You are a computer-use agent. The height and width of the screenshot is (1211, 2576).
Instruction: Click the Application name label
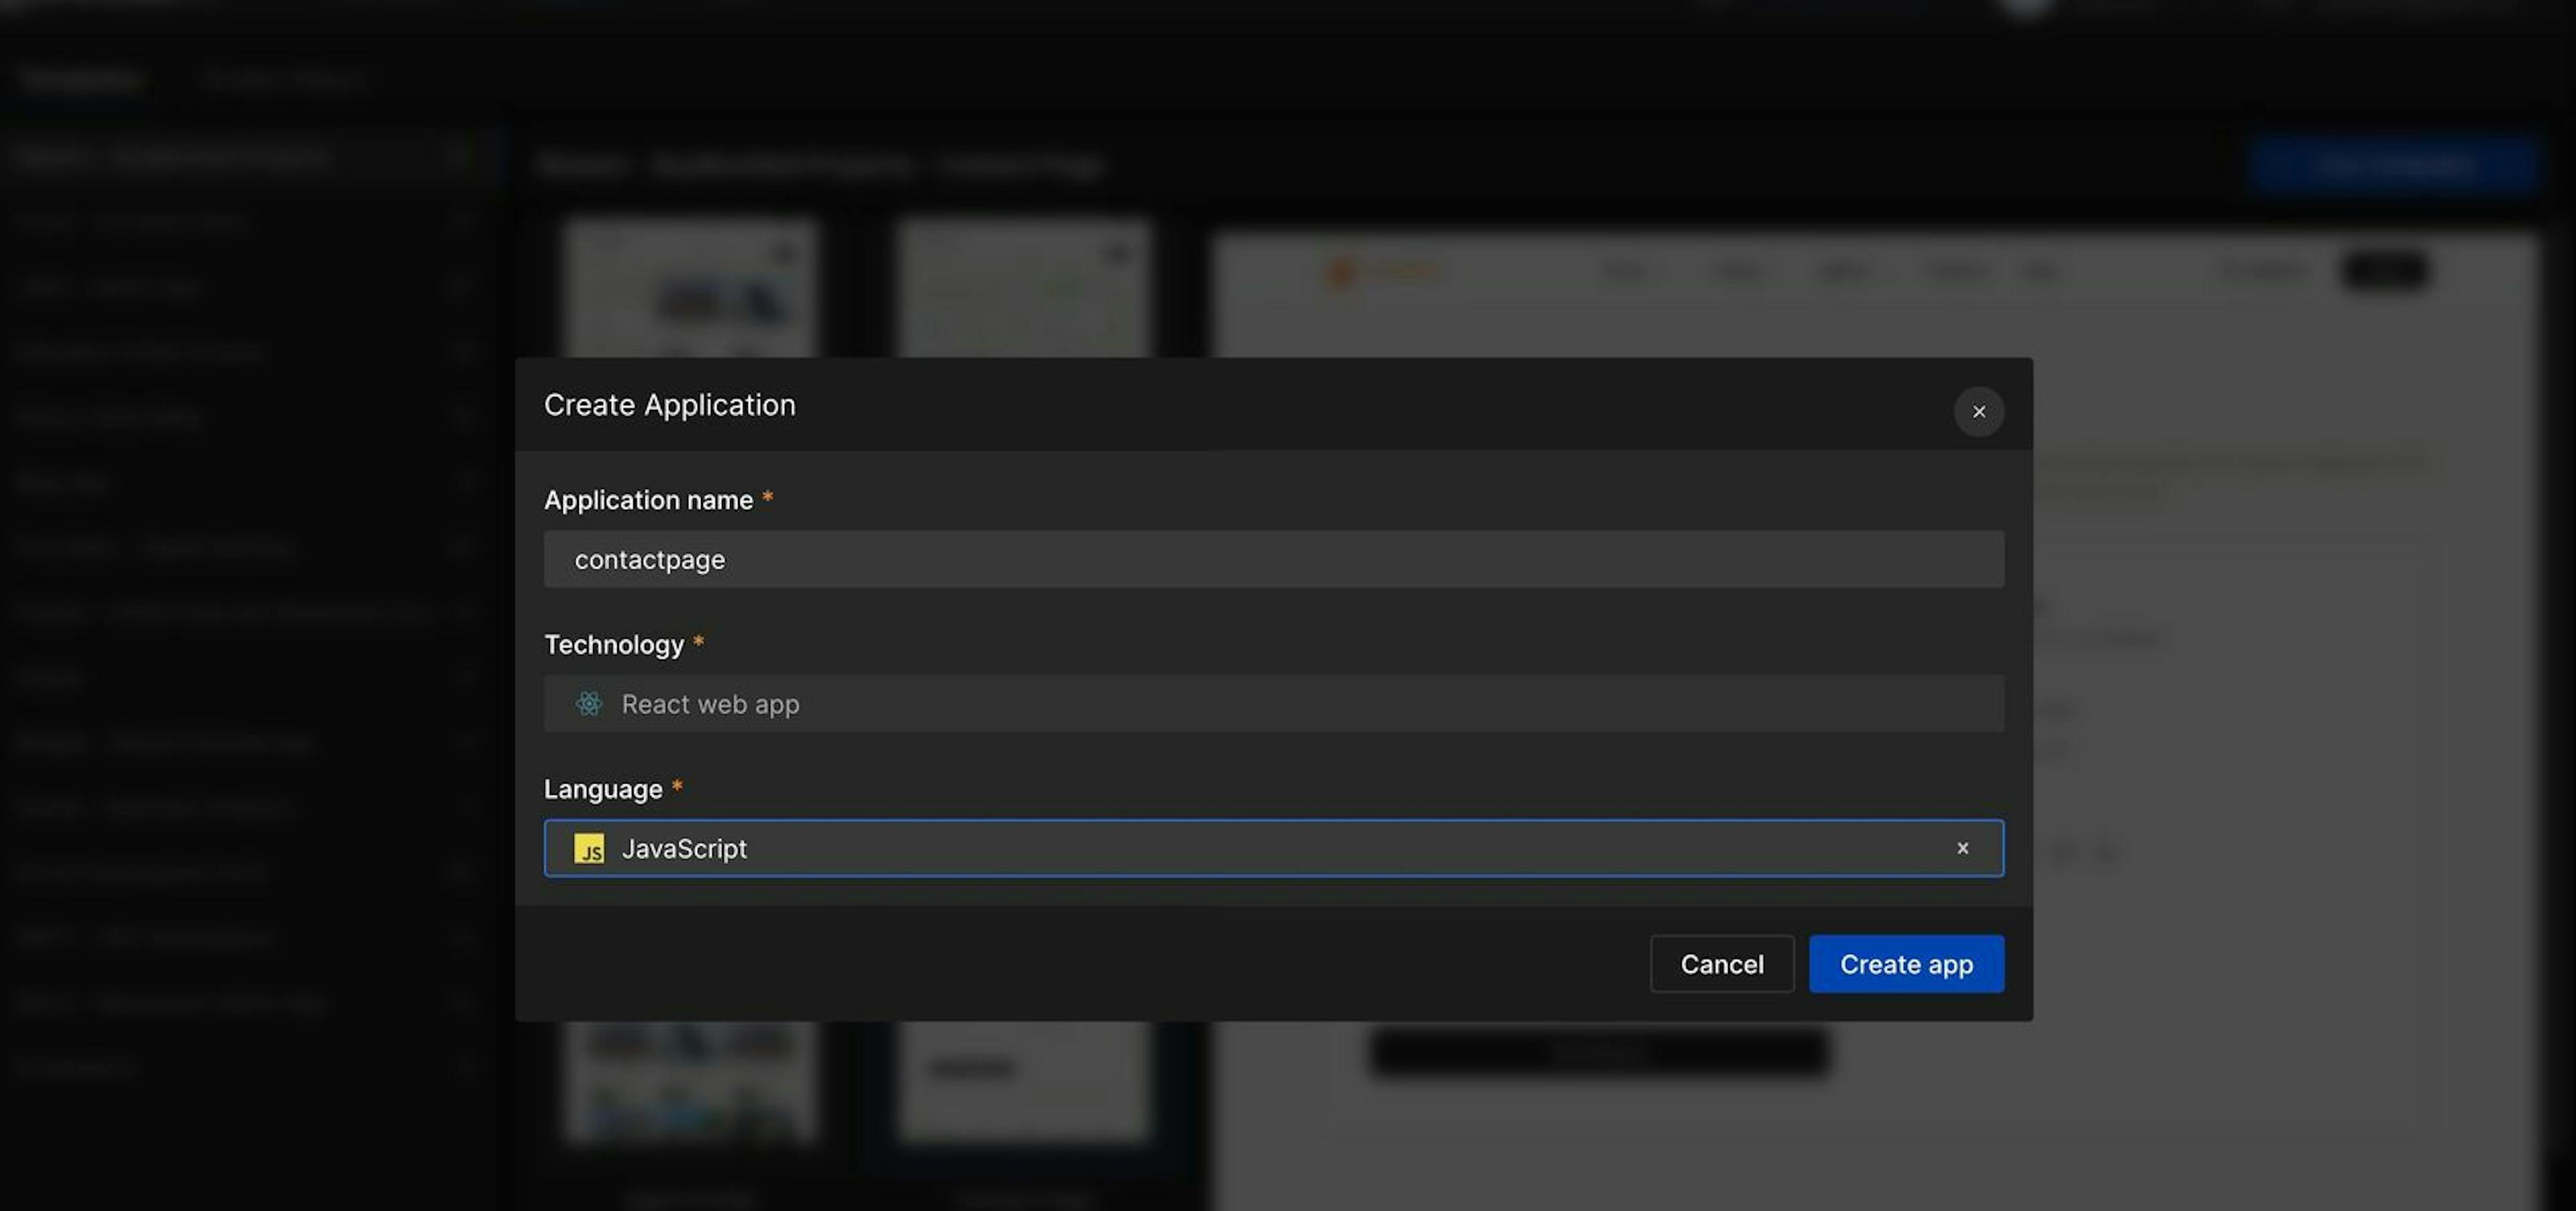[648, 500]
